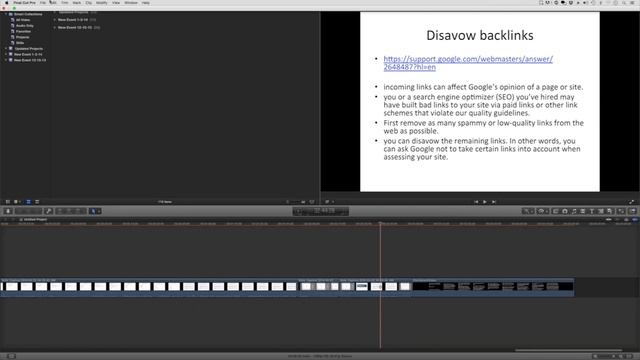Click the dashboard timecode display
The width and height of the screenshot is (640, 360).
pyautogui.click(x=321, y=211)
